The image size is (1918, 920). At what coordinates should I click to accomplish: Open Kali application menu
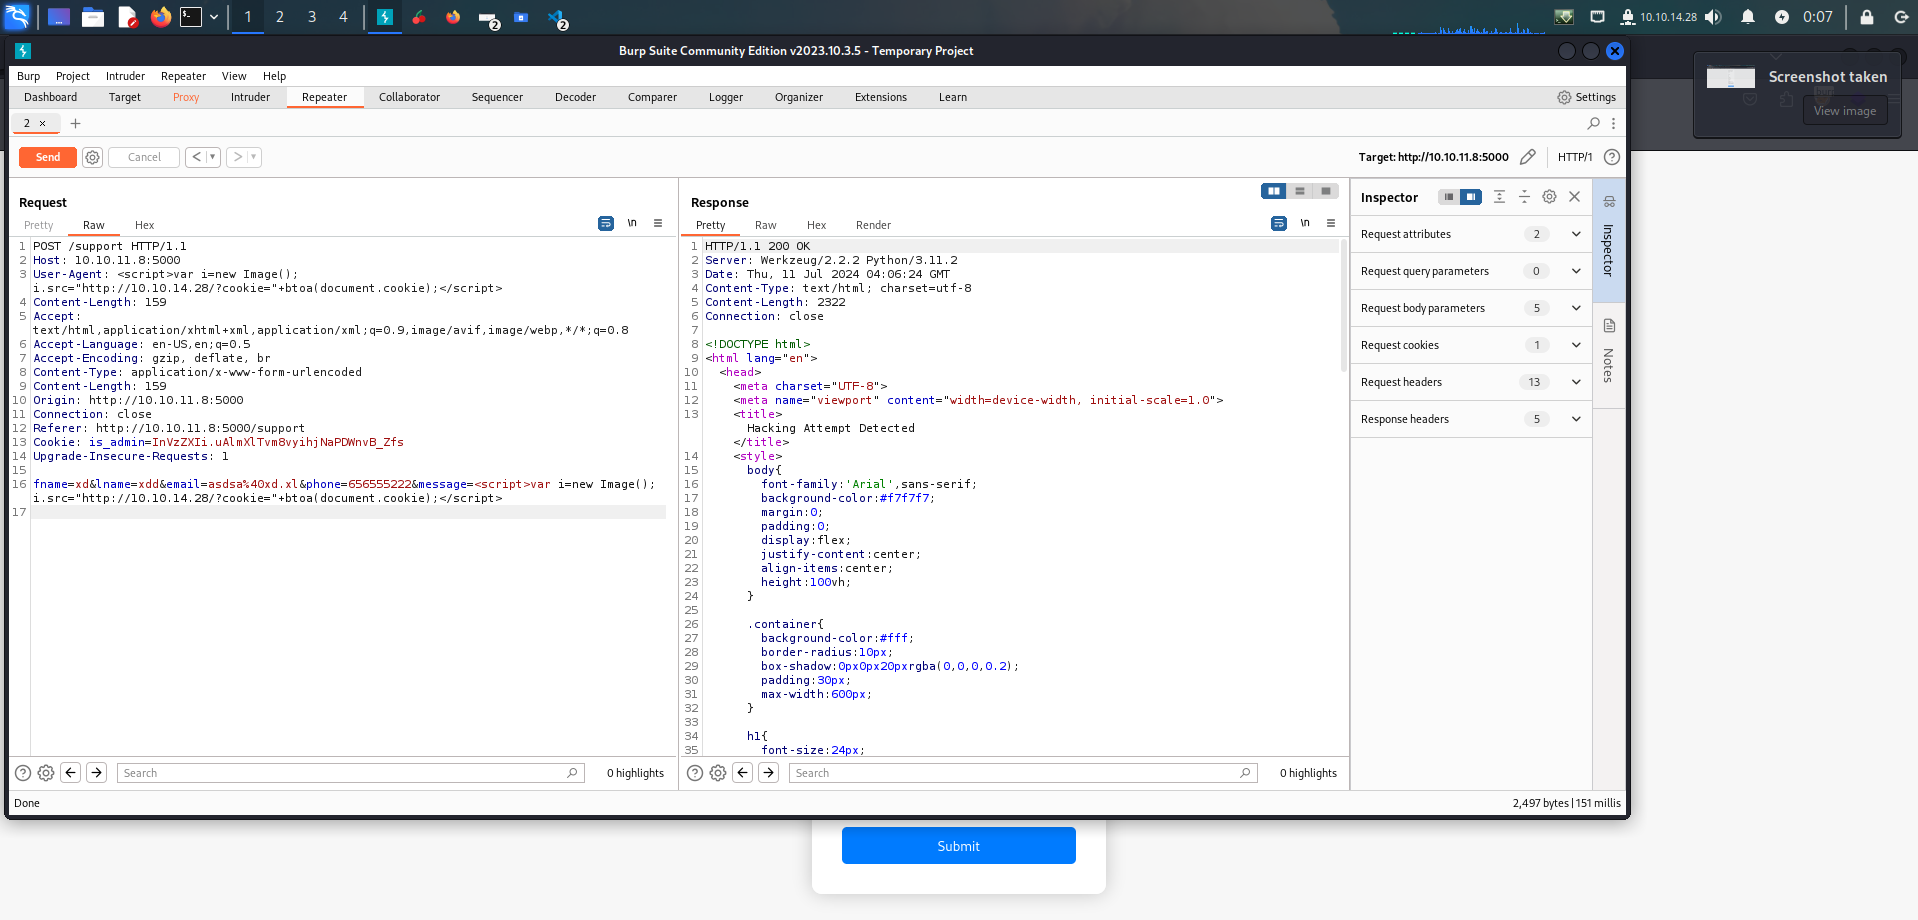tap(18, 16)
